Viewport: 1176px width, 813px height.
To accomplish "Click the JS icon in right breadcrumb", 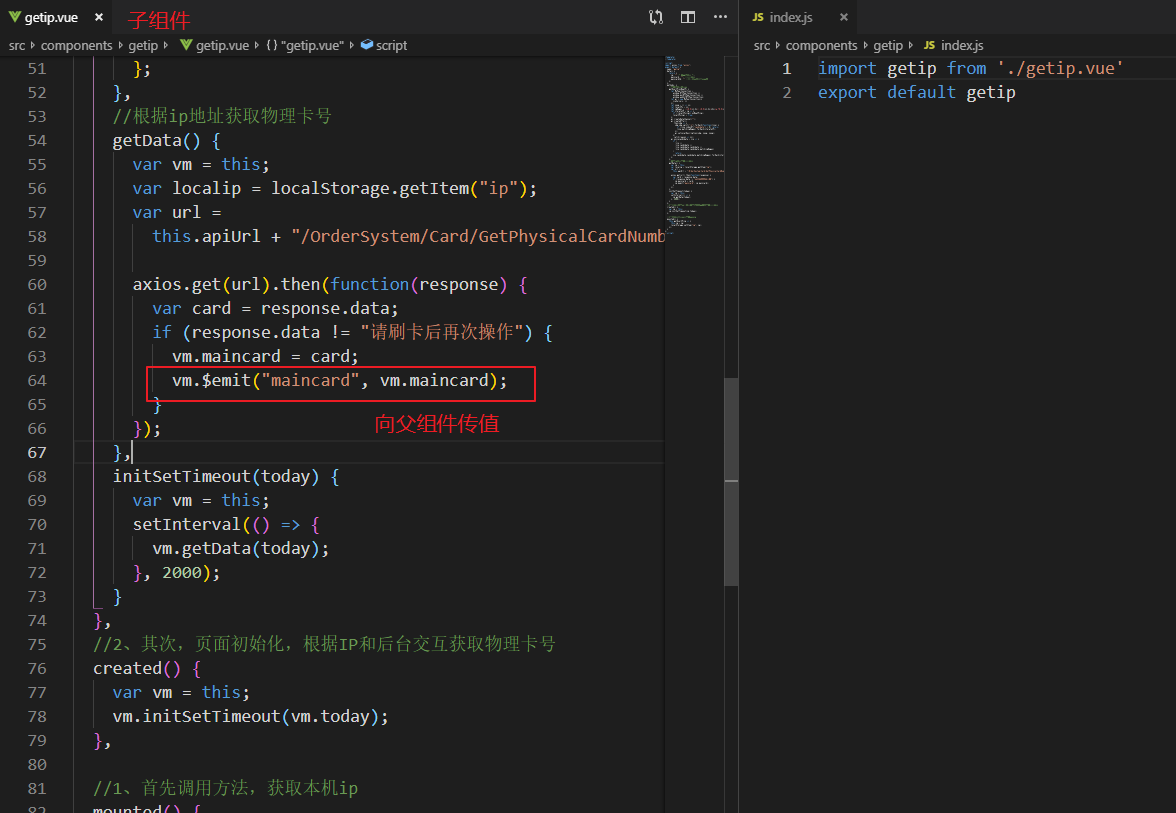I will pyautogui.click(x=929, y=45).
